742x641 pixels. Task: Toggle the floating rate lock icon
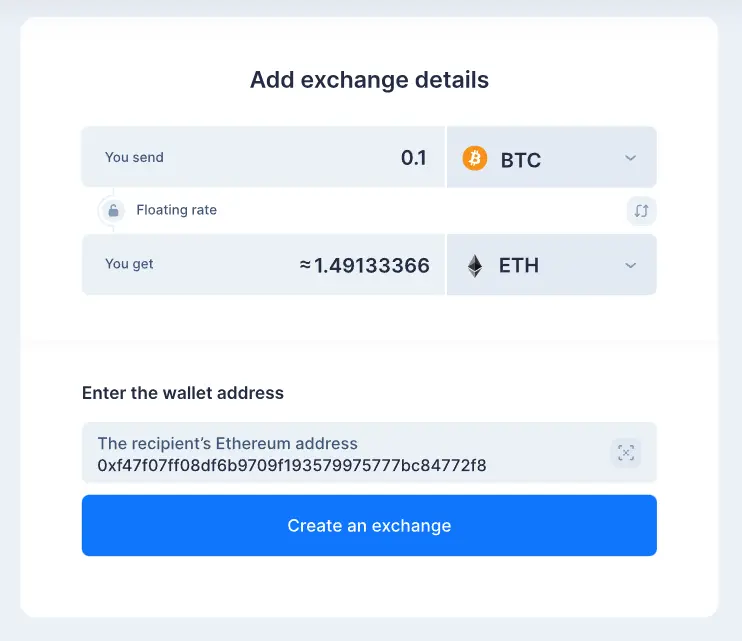[113, 211]
